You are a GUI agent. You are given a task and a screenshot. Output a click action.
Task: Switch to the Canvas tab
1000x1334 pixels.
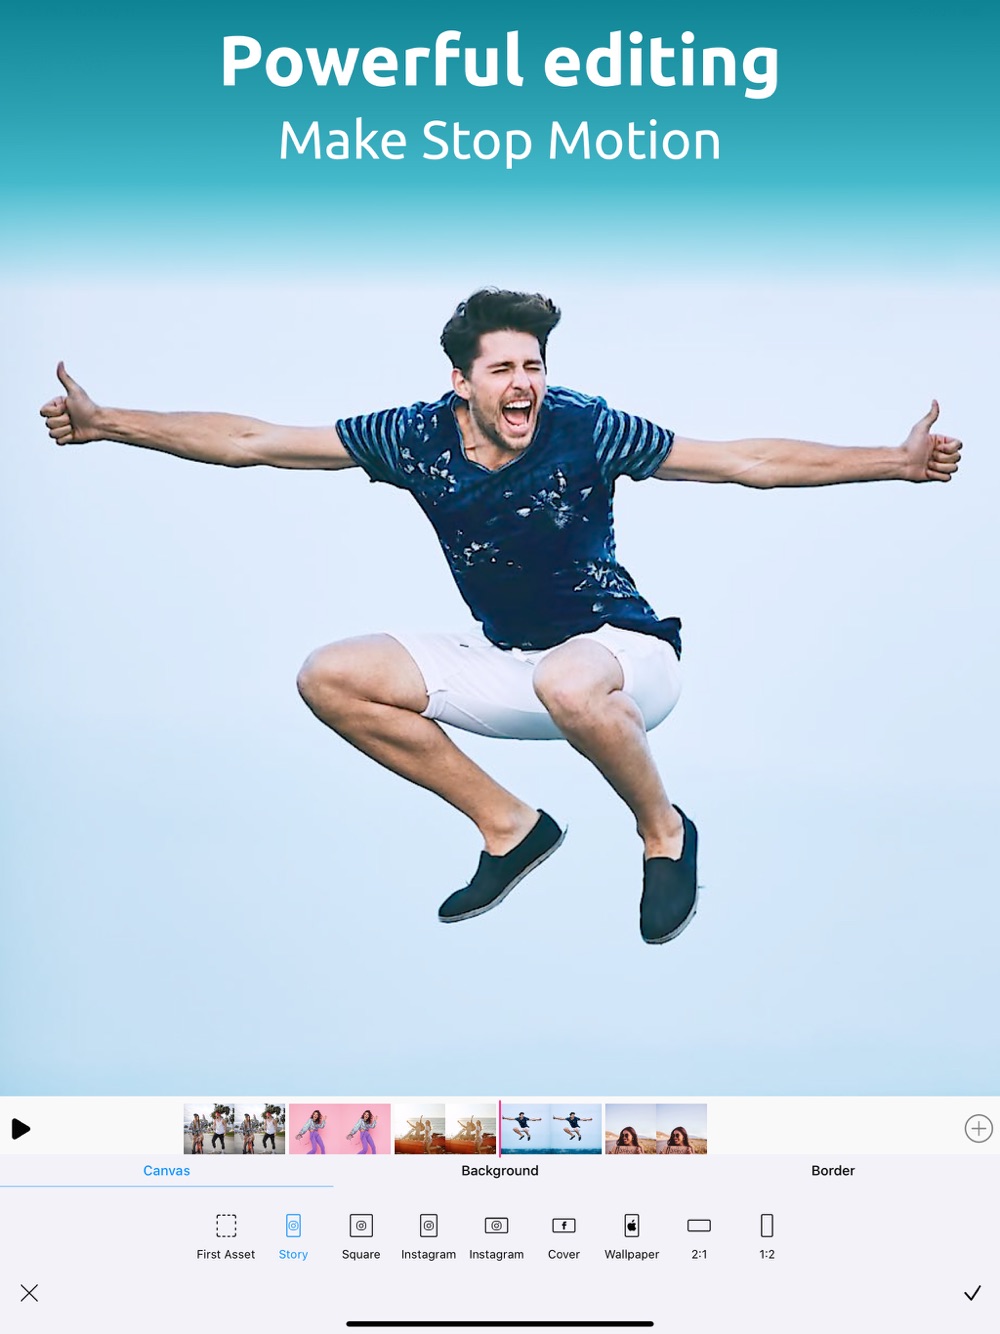166,1170
